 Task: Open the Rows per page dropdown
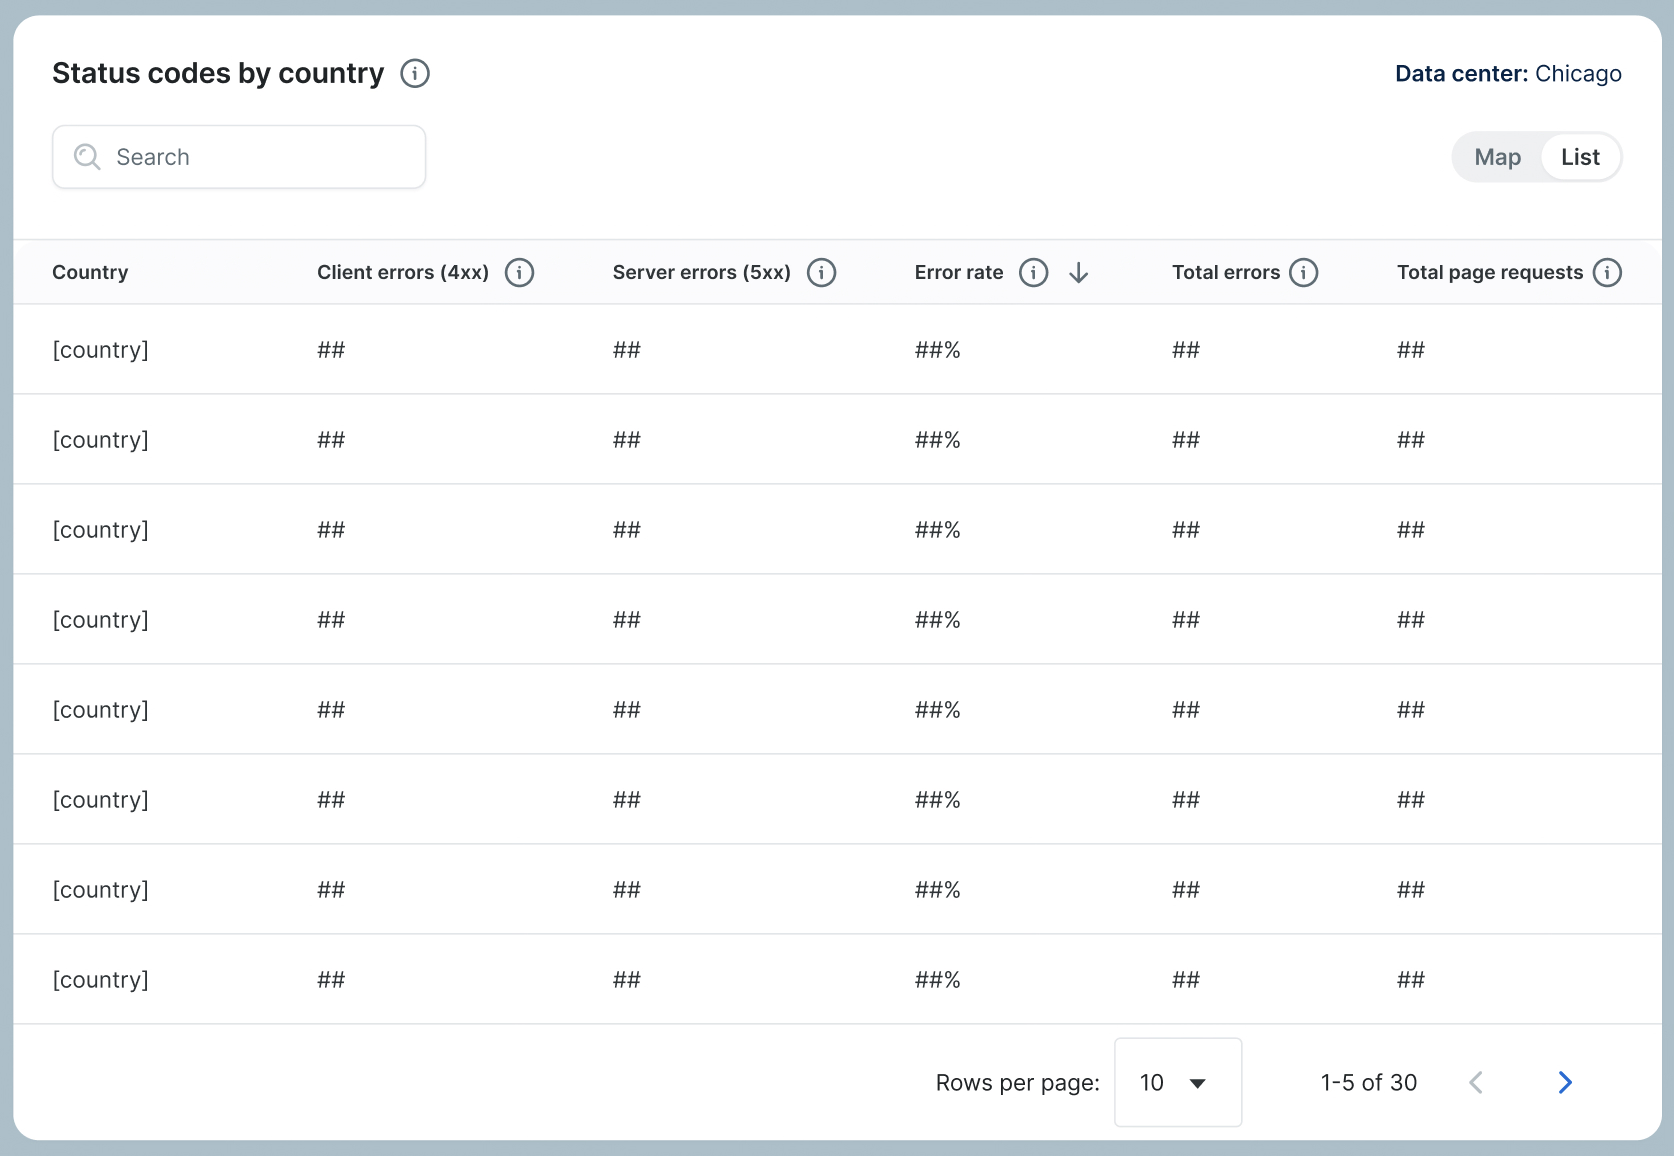point(1177,1082)
